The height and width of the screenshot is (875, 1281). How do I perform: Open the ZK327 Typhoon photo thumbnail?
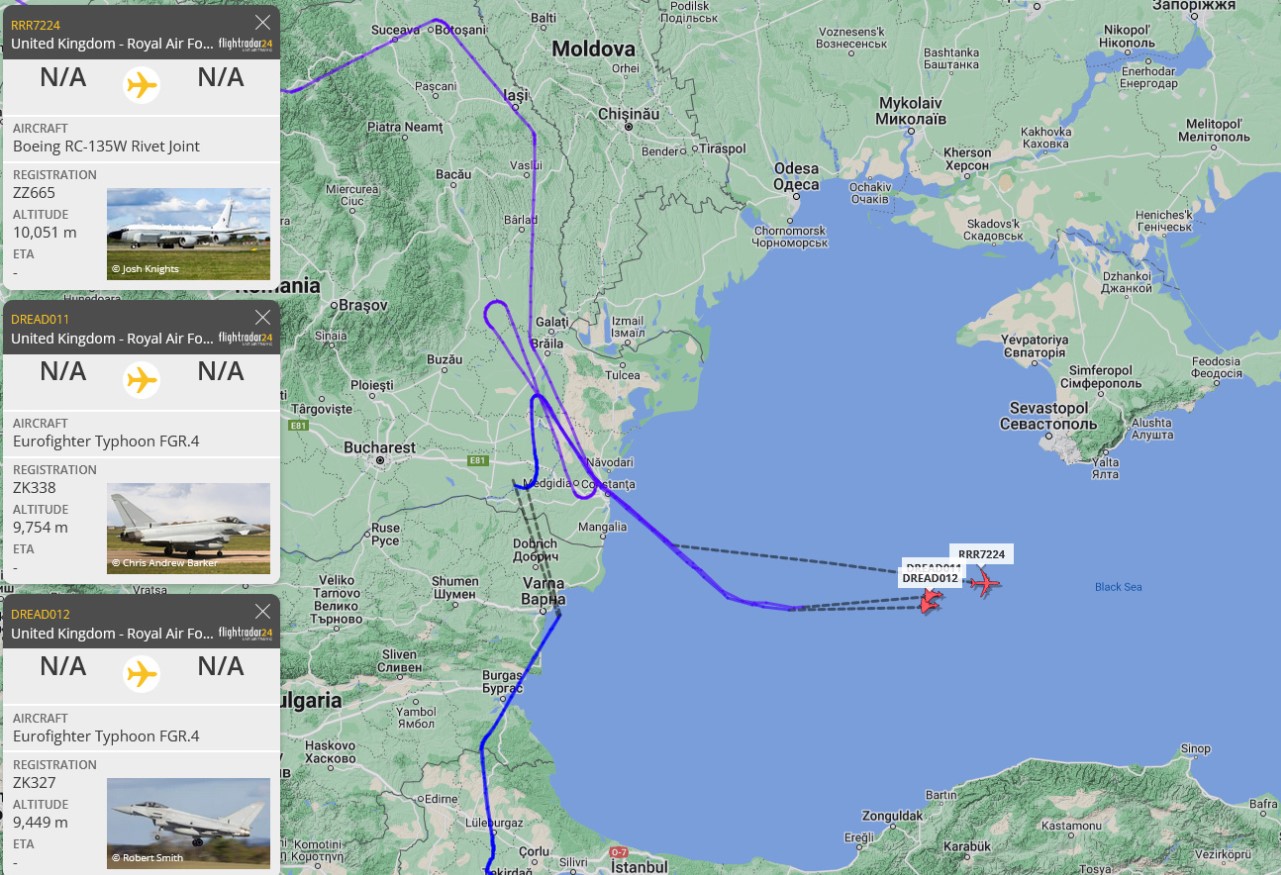(189, 823)
